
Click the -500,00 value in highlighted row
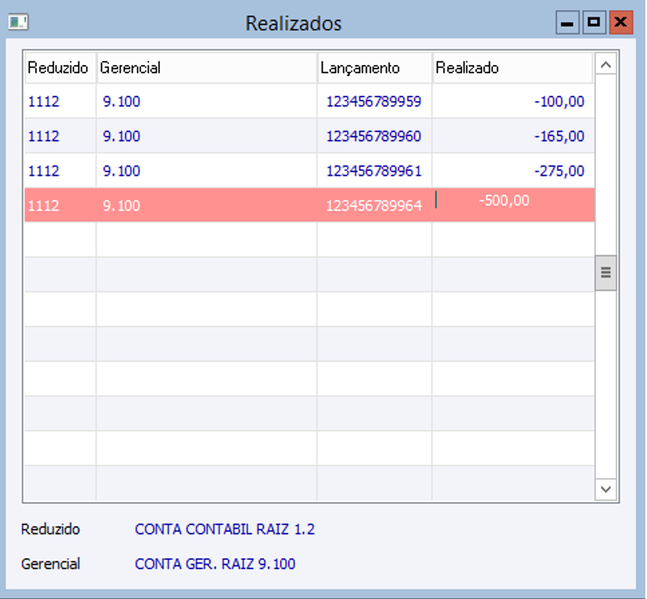point(504,201)
